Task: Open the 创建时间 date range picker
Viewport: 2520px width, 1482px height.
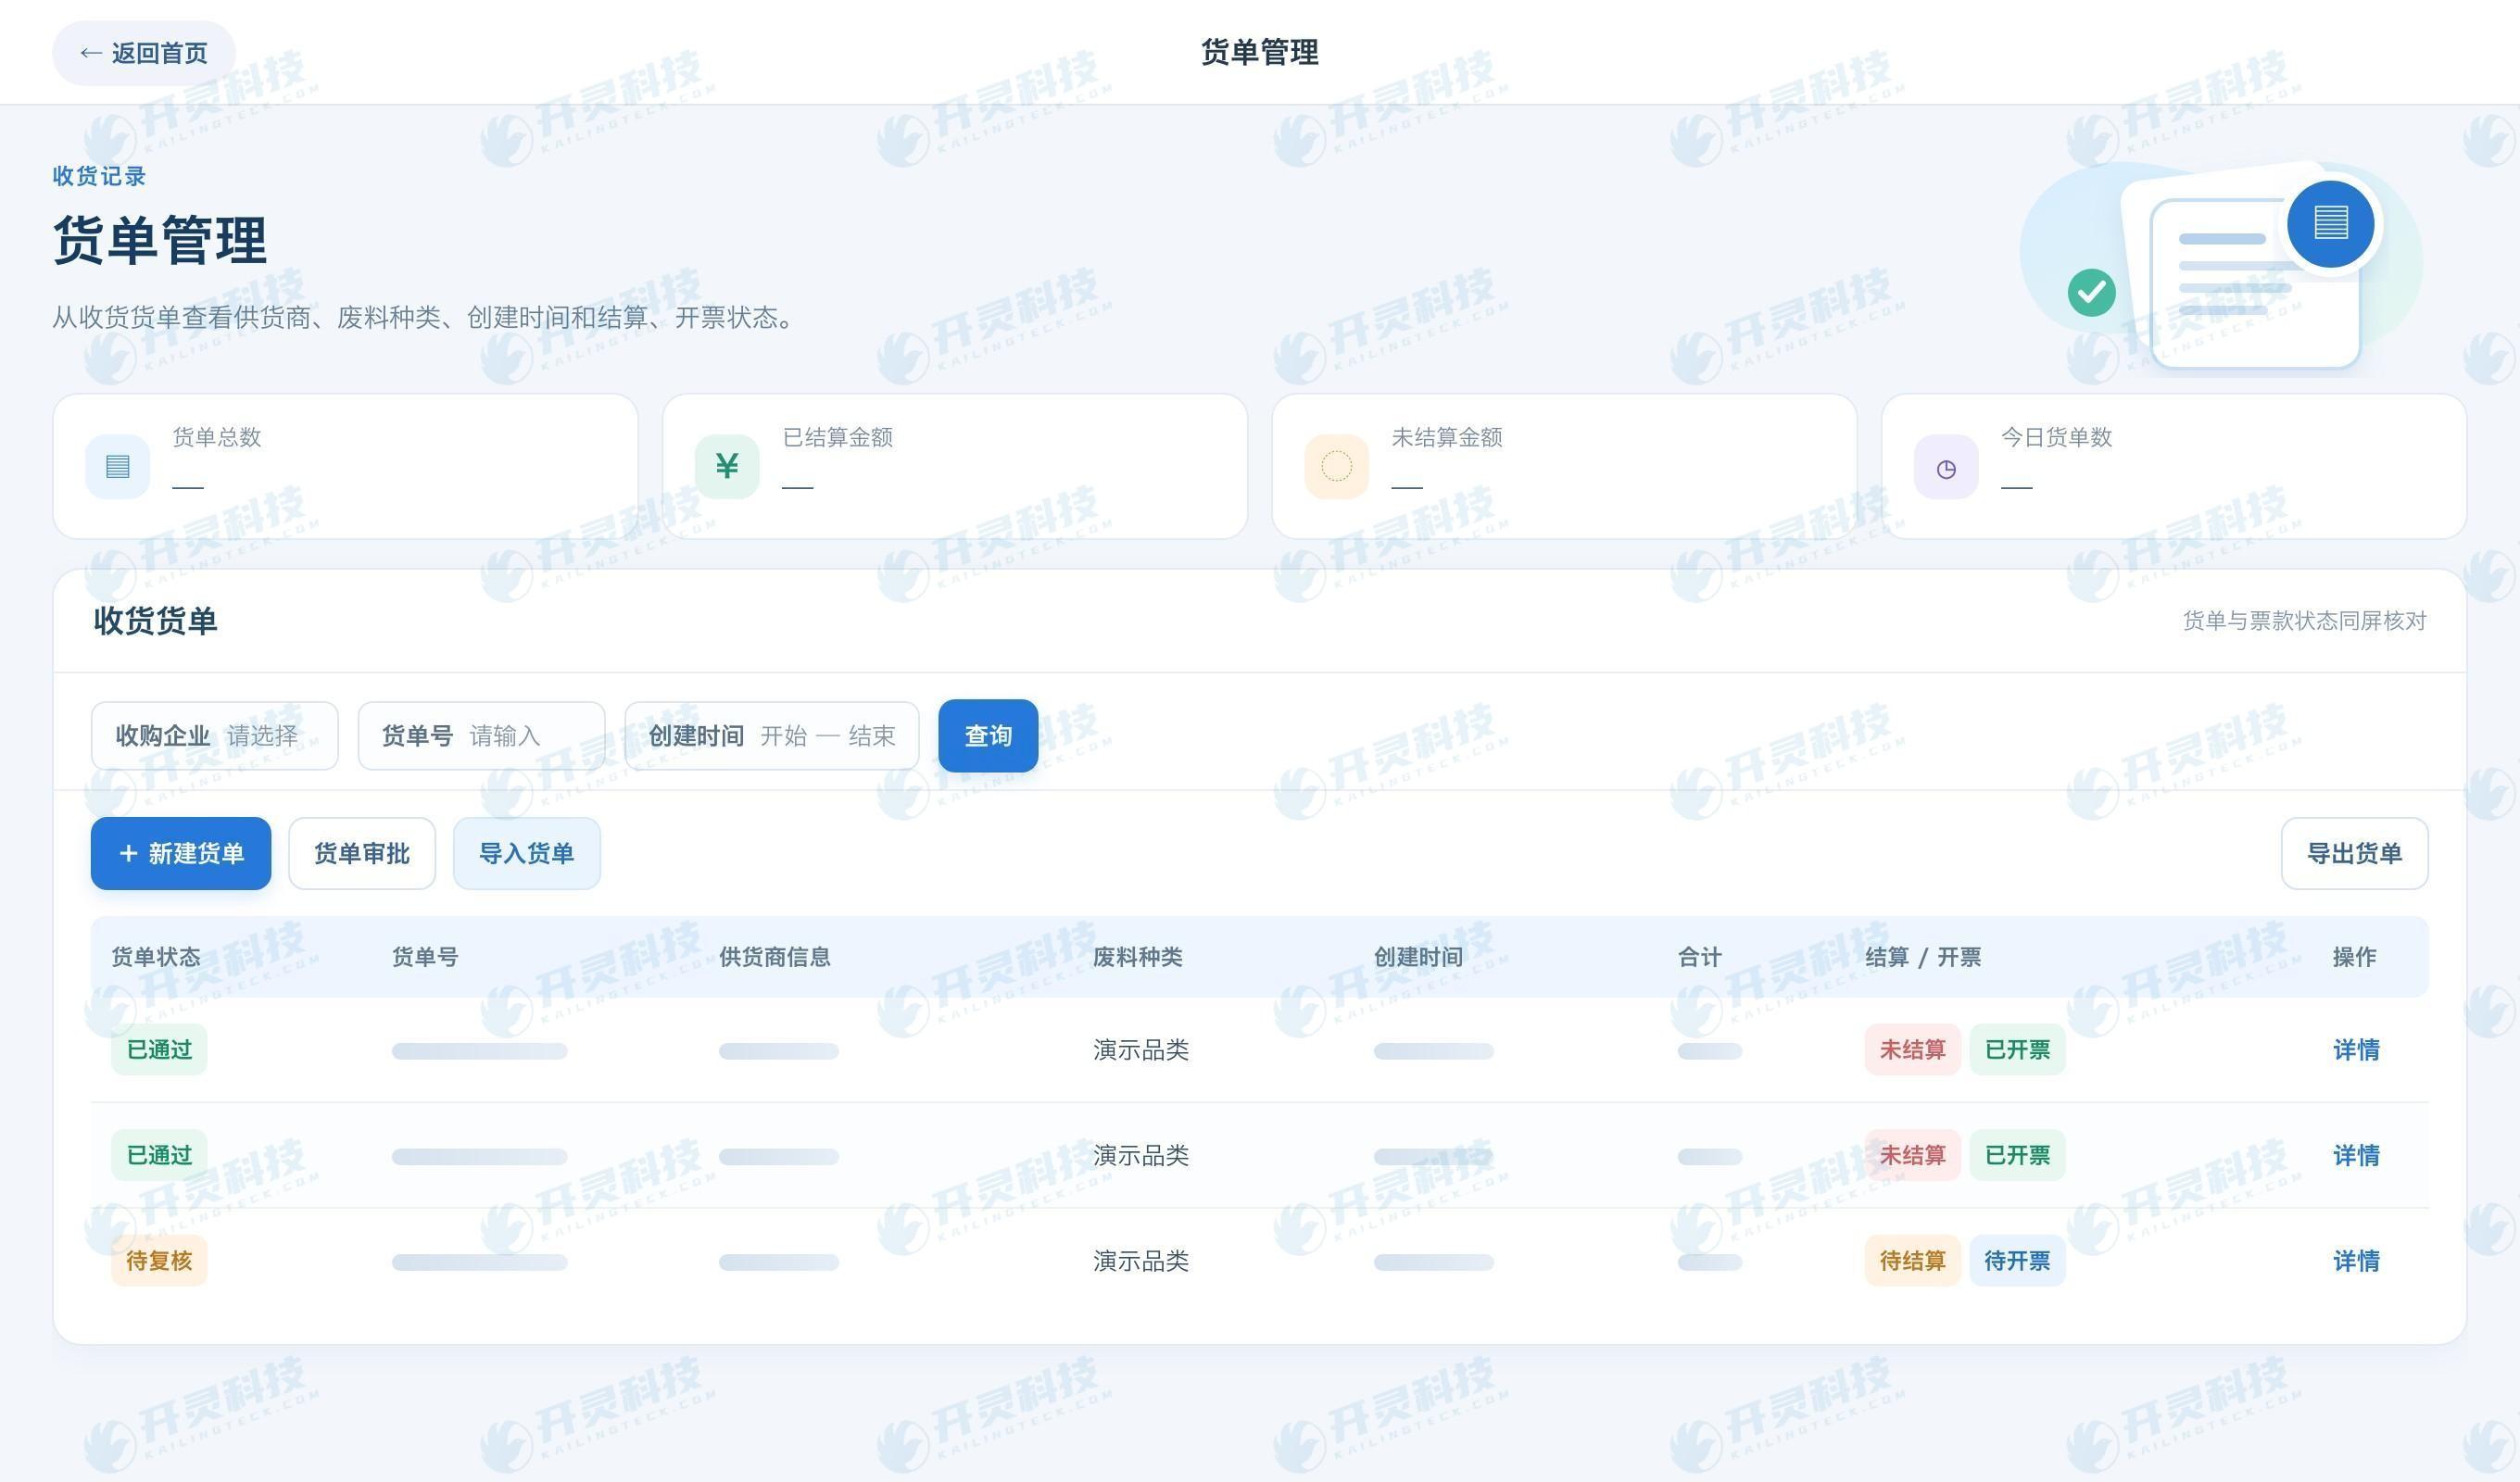Action: (772, 736)
